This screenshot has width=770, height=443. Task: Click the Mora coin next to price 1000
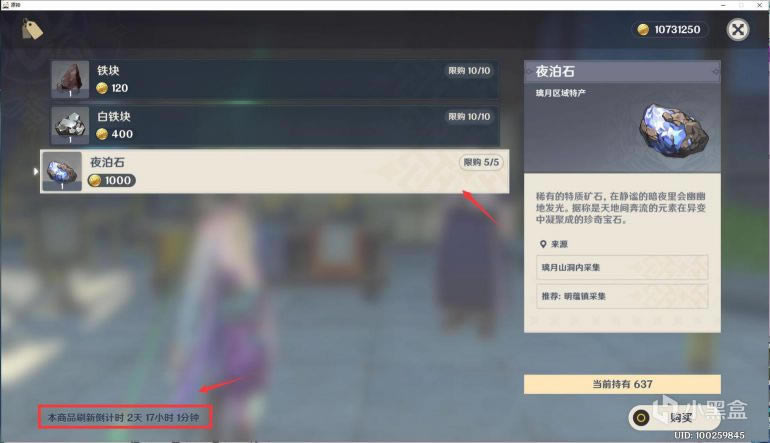point(95,180)
